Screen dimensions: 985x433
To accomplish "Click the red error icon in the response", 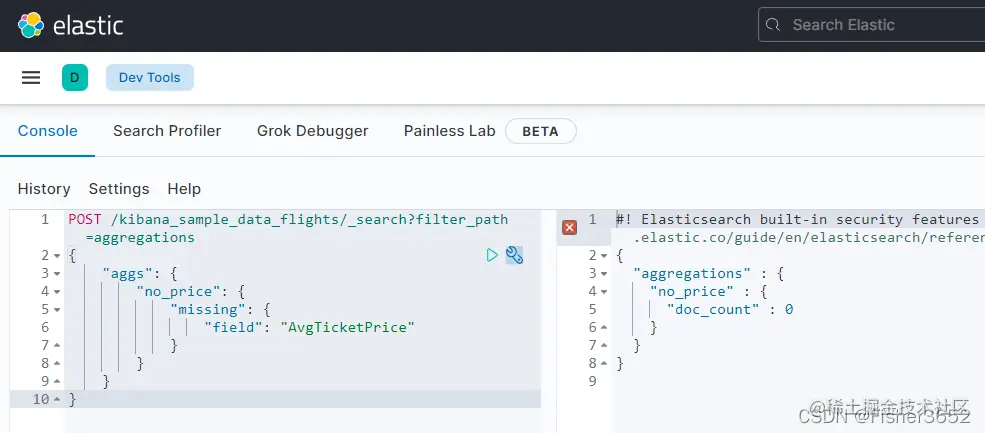I will click(x=569, y=227).
